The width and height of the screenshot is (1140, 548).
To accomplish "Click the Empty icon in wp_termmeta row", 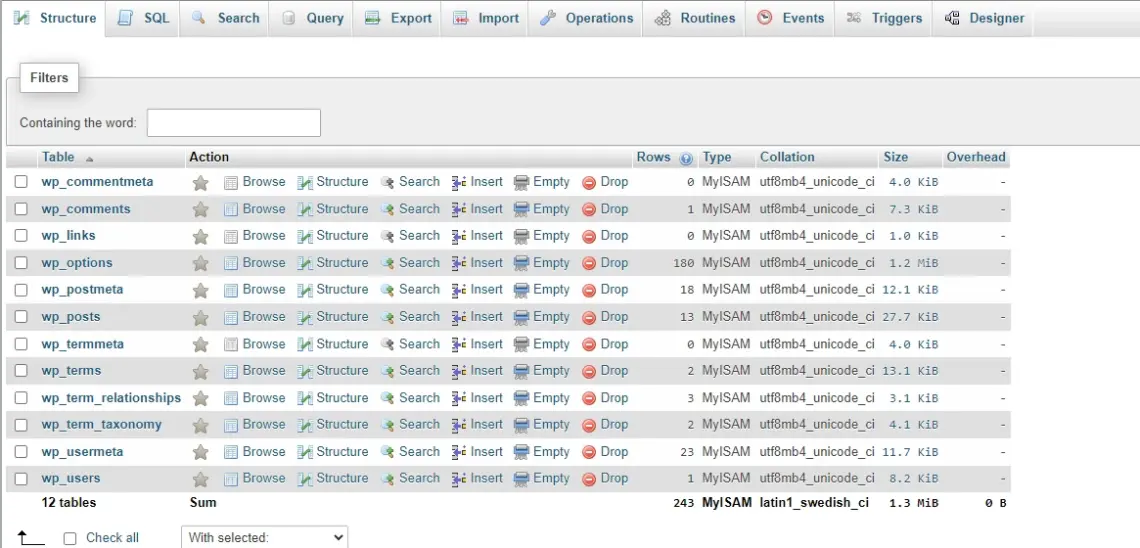I will [521, 344].
